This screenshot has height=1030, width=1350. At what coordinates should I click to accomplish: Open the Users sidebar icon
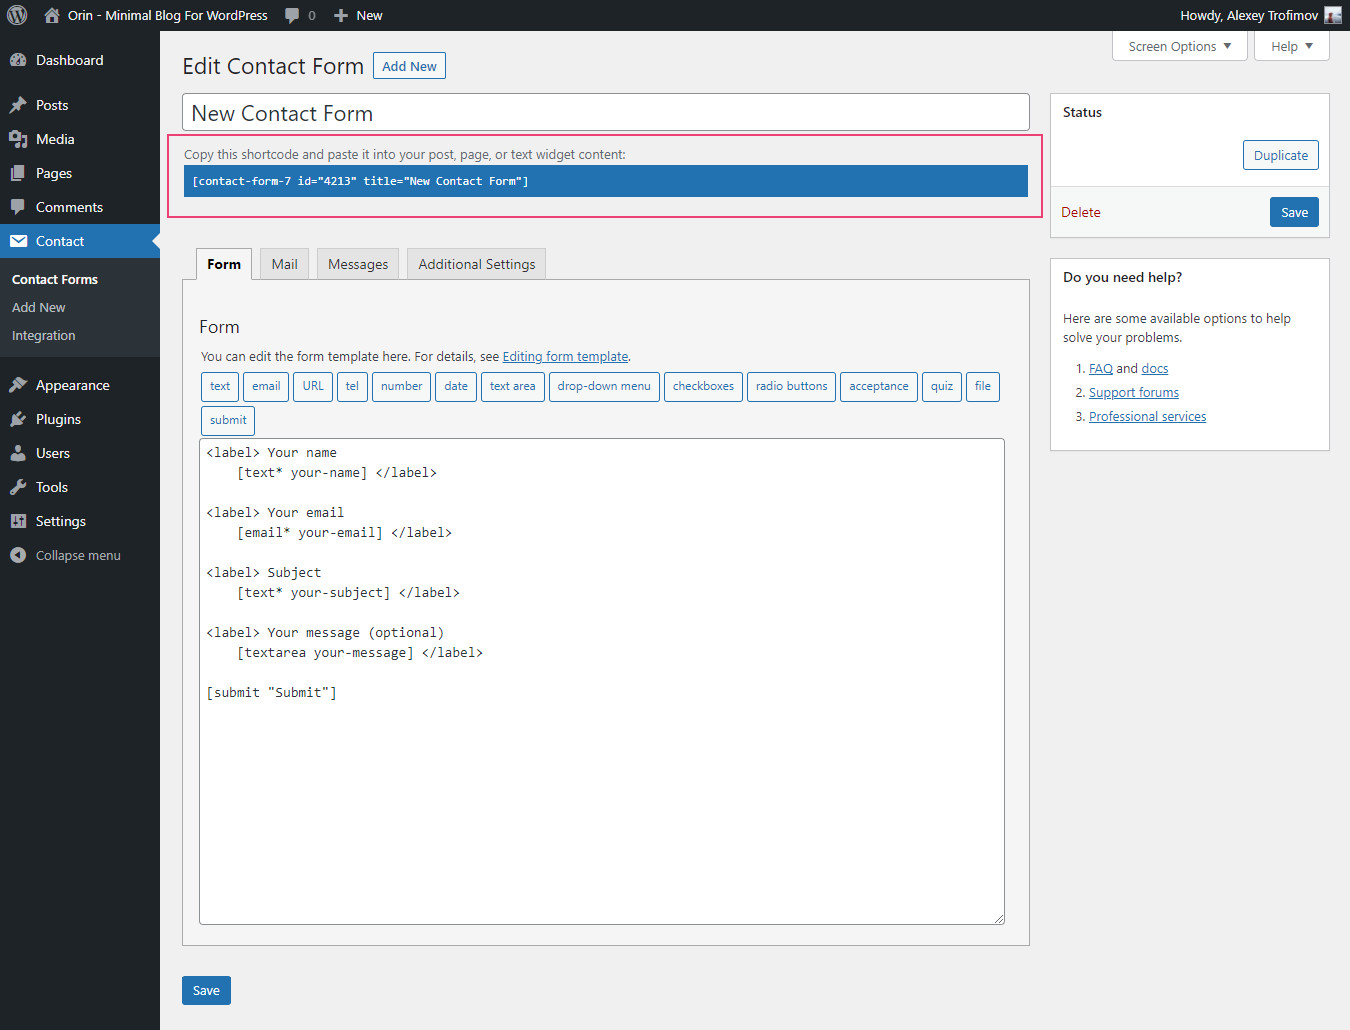click(x=20, y=453)
